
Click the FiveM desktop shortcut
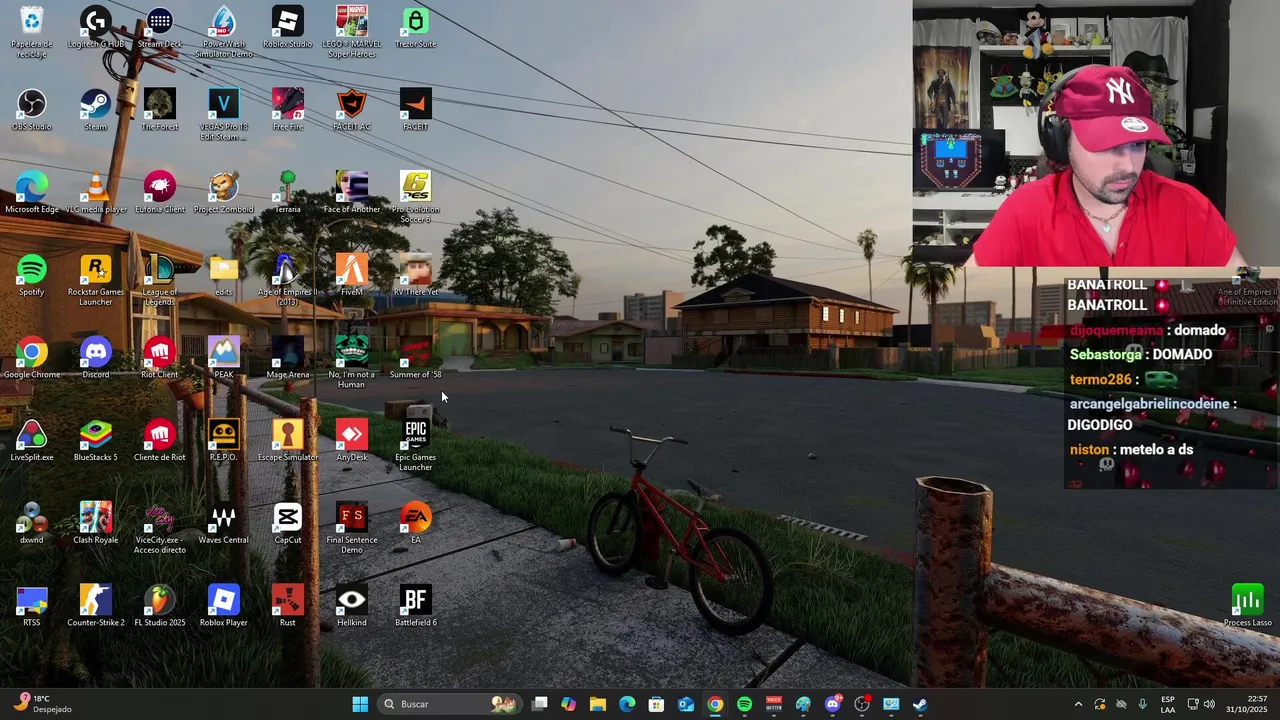pos(352,276)
